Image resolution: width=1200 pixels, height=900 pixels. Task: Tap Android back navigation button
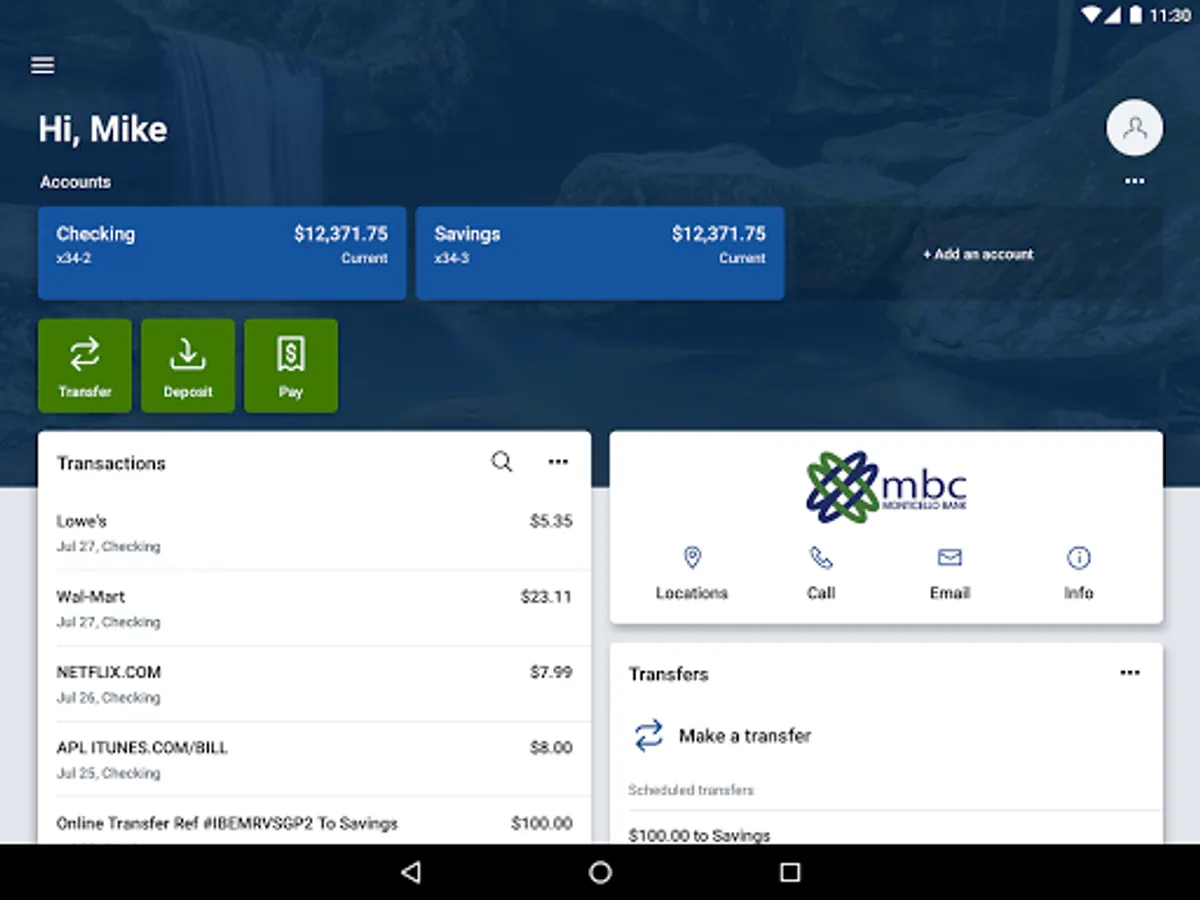[410, 872]
